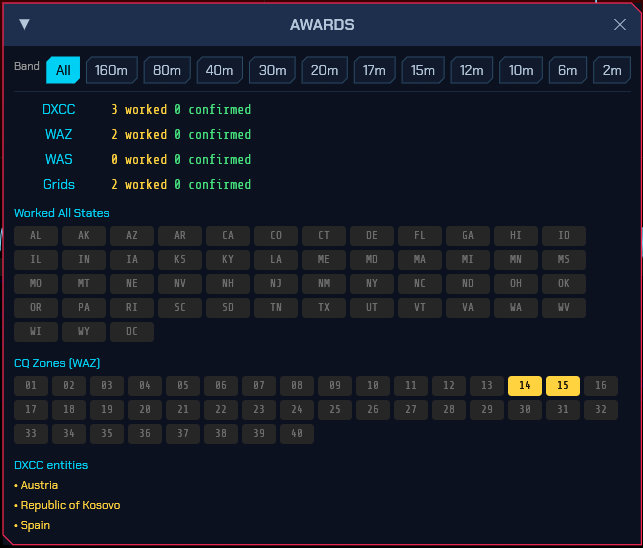This screenshot has width=643, height=548.
Task: Click CQ zone 16 tile
Action: 601,386
